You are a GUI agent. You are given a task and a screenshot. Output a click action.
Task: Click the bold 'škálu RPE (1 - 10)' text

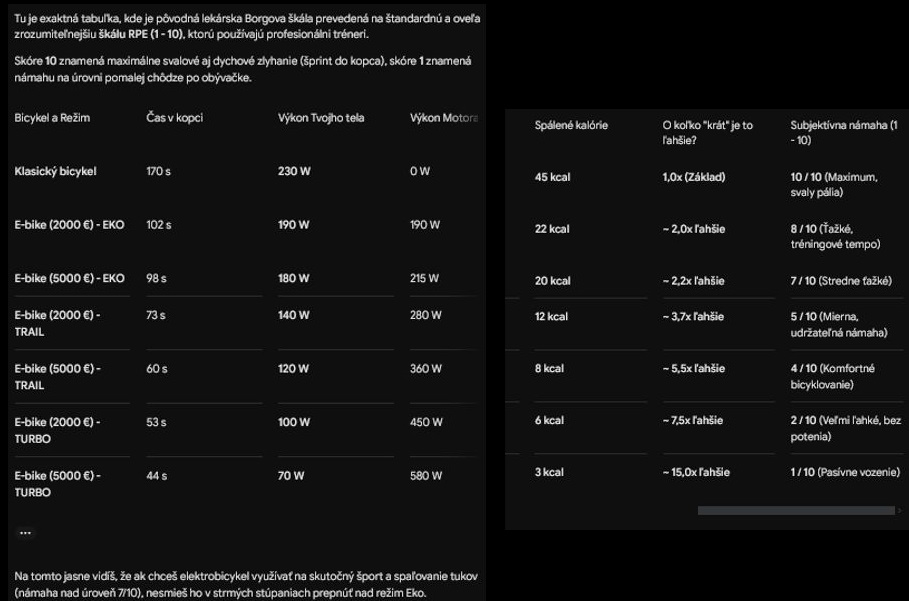click(x=141, y=34)
